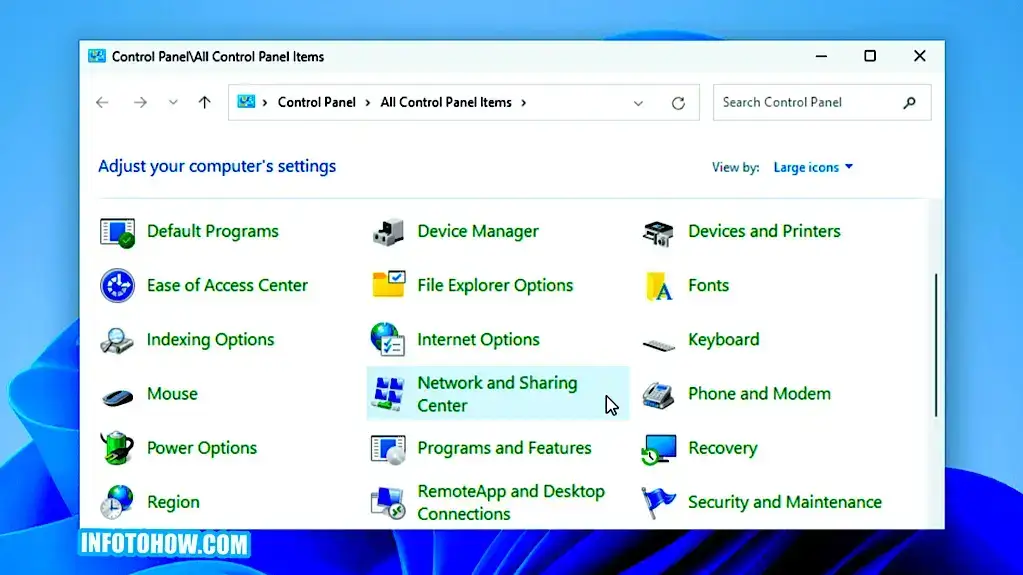The height and width of the screenshot is (575, 1023).
Task: Open the Network and Sharing Center icon
Action: click(x=388, y=394)
